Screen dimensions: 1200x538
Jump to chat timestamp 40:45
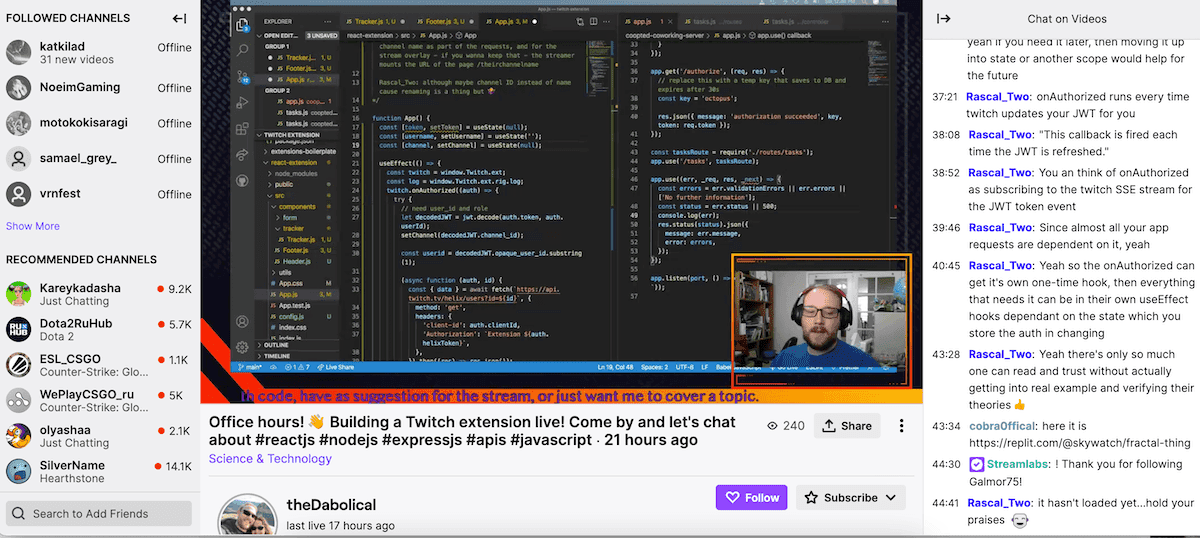point(945,265)
